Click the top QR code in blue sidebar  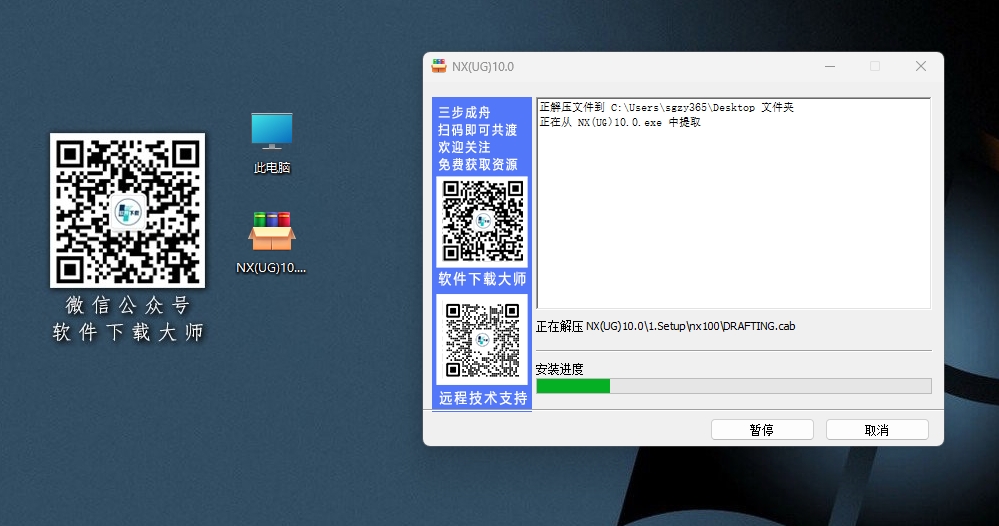(482, 221)
